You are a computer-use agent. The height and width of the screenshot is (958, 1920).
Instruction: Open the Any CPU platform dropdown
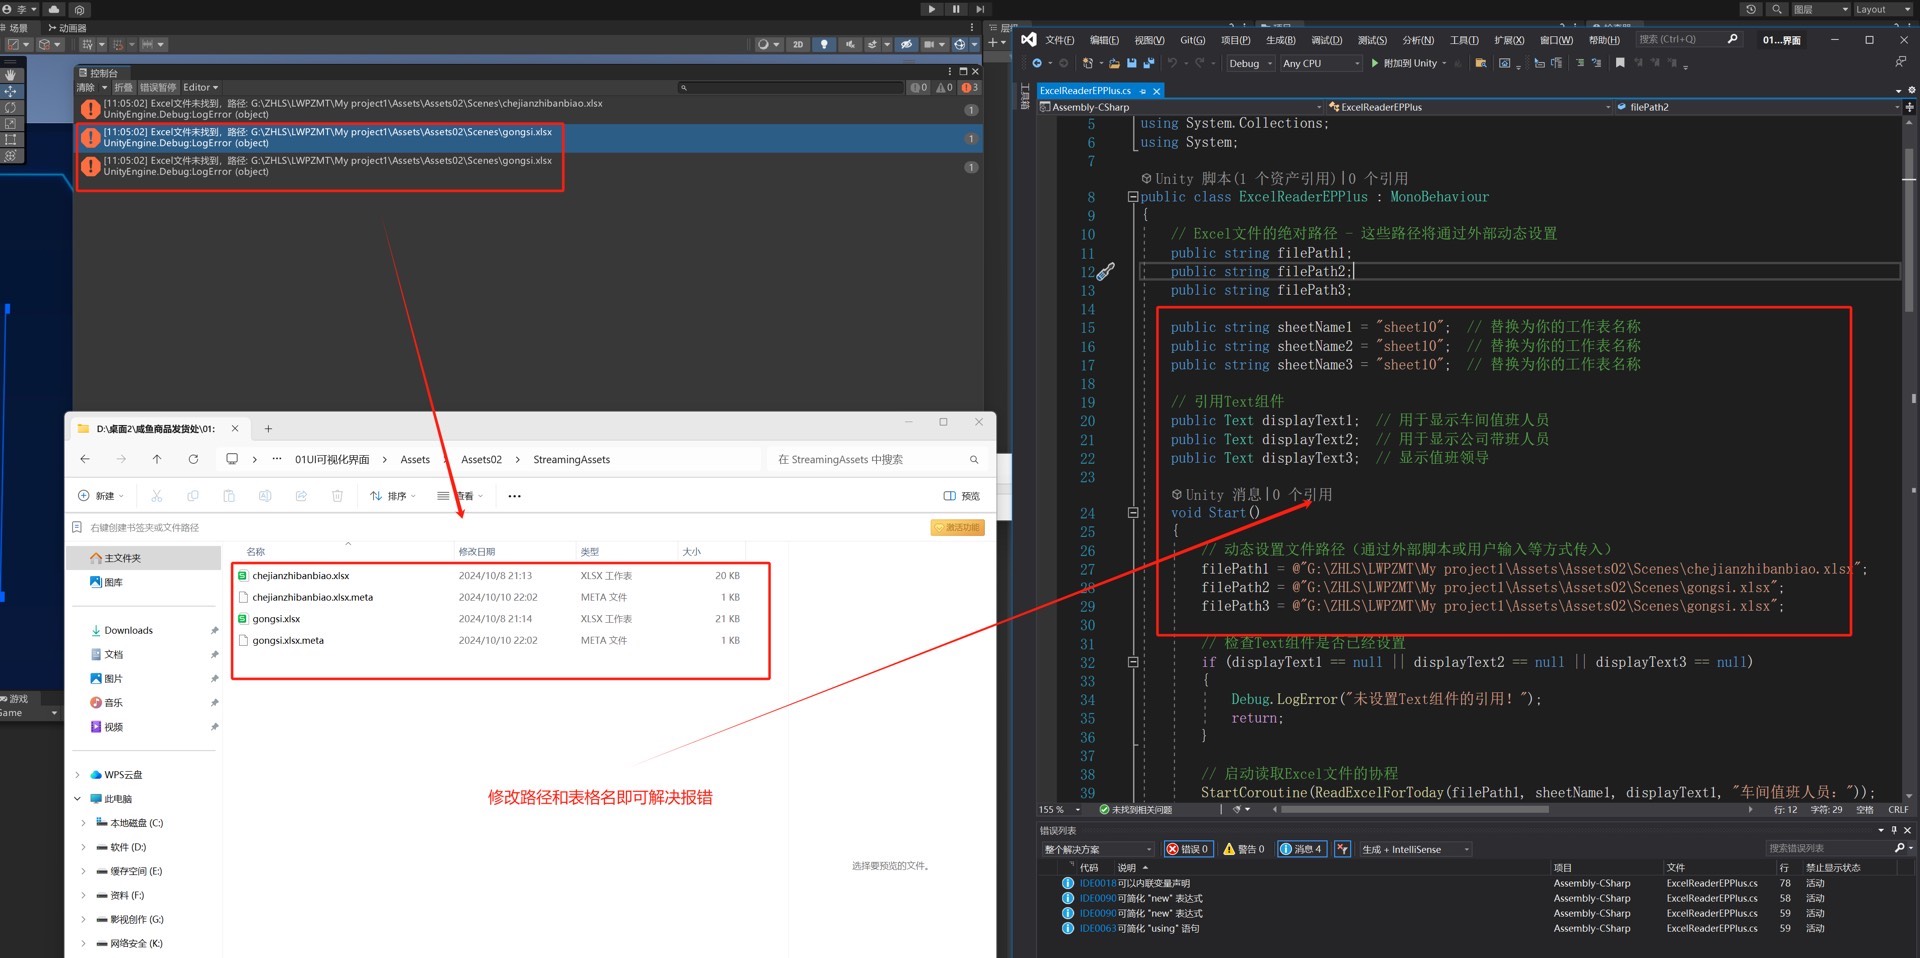(x=1320, y=63)
